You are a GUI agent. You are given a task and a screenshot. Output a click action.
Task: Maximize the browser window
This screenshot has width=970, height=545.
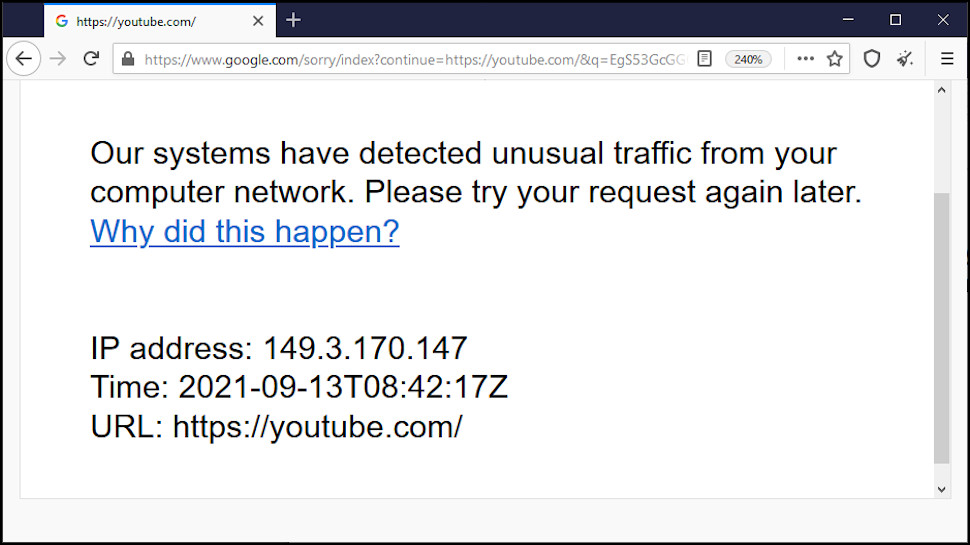(895, 20)
